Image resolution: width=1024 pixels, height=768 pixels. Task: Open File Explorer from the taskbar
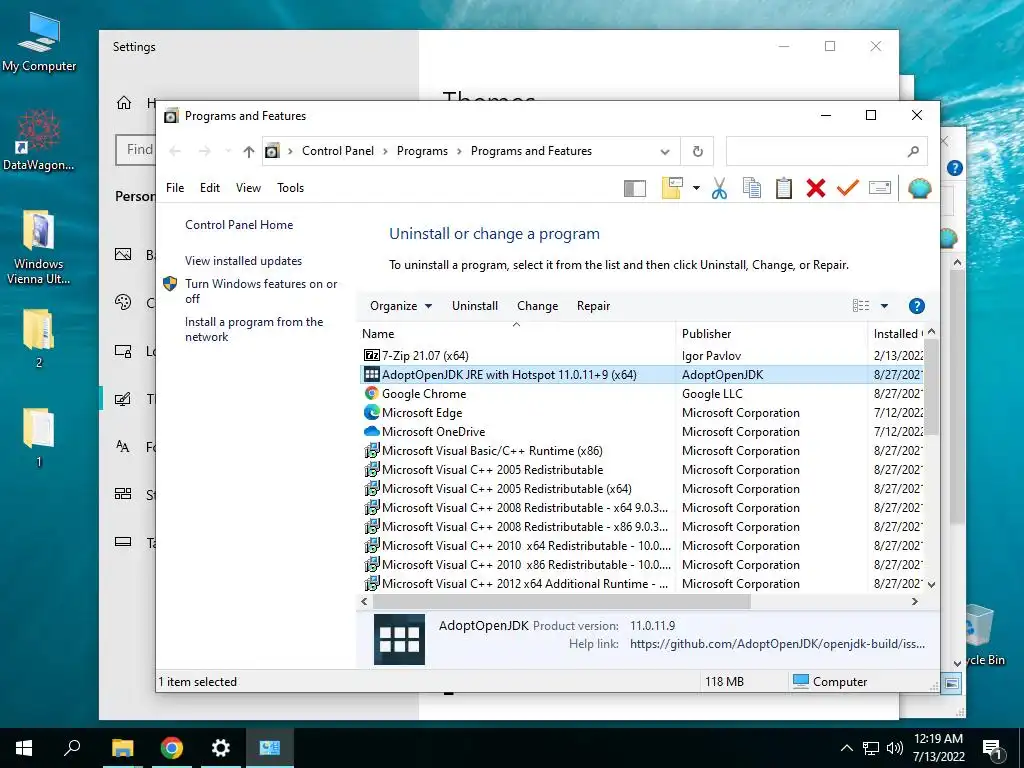122,748
